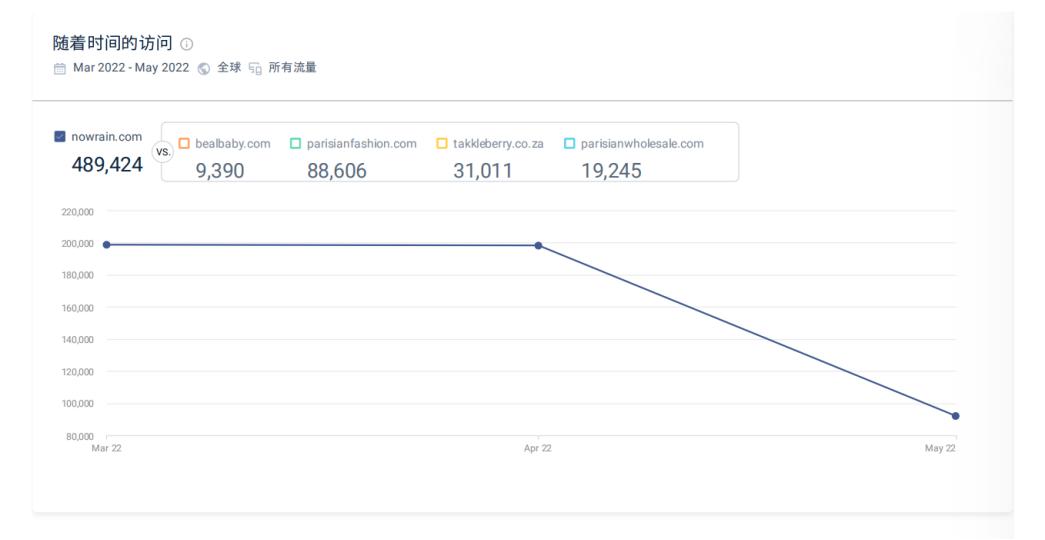Click the Mar 22 x-axis label
Viewport: 1045px width, 540px height.
[107, 448]
